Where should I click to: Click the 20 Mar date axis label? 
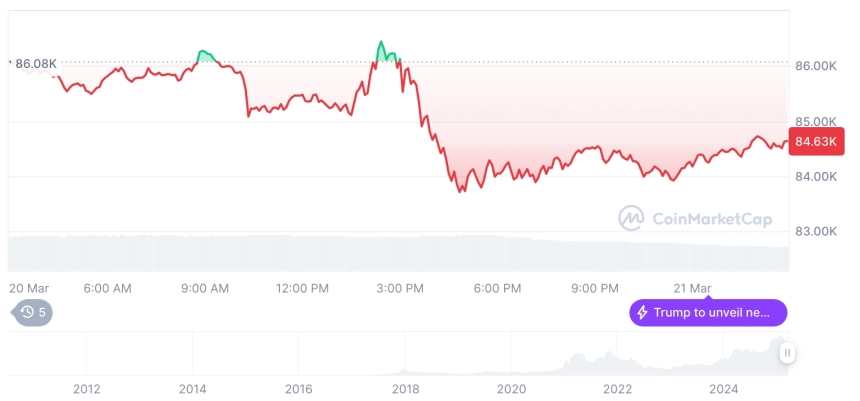[29, 289]
